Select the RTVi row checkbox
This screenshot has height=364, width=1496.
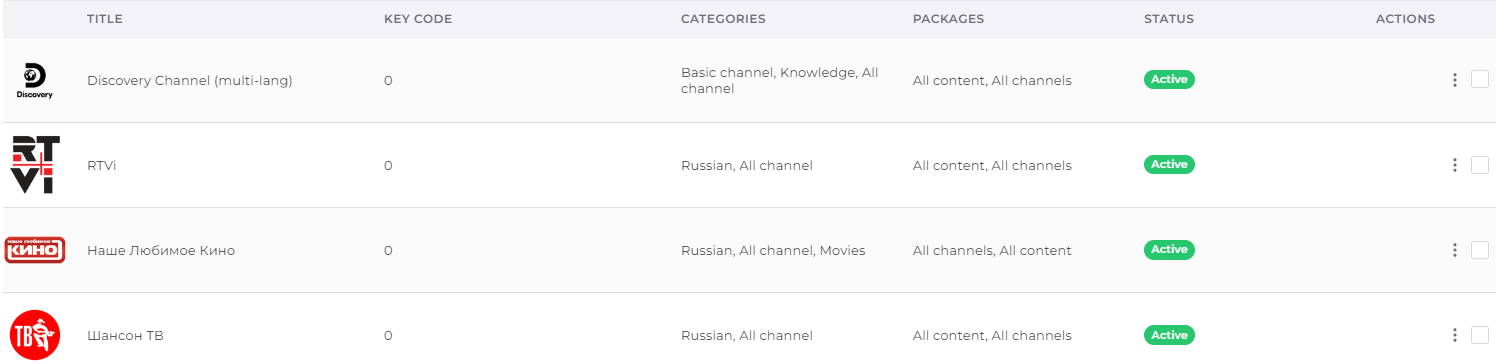[1480, 165]
